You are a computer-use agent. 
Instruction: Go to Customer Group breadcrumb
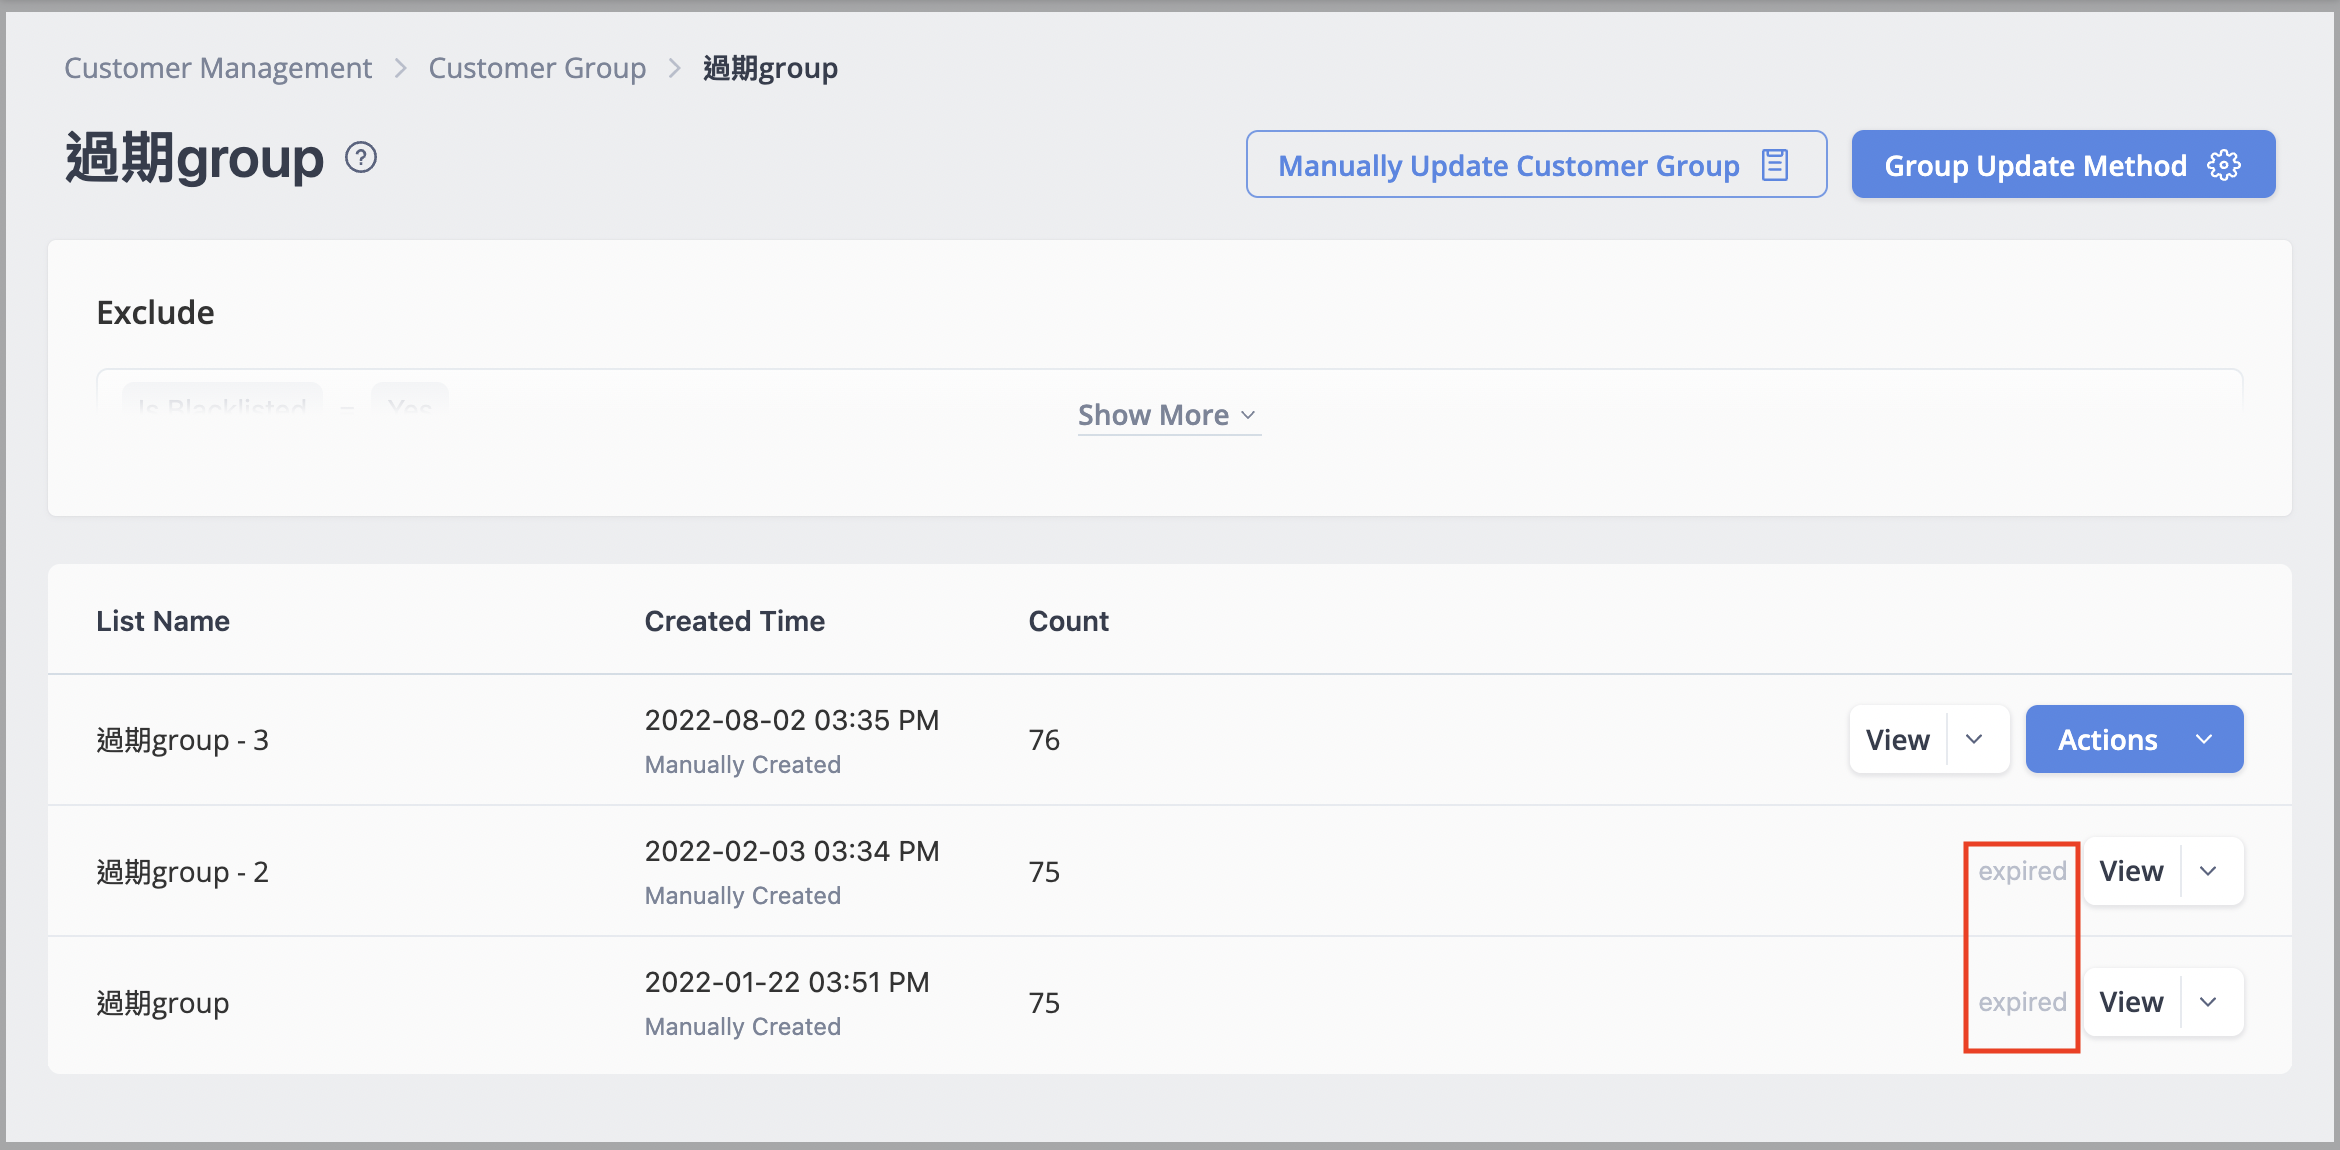click(x=537, y=68)
